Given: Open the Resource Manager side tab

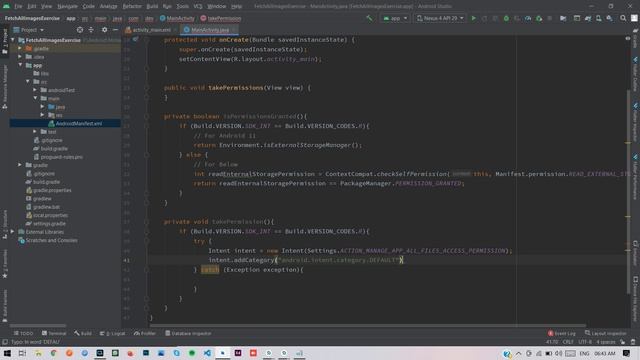Looking at the screenshot, I should point(5,87).
